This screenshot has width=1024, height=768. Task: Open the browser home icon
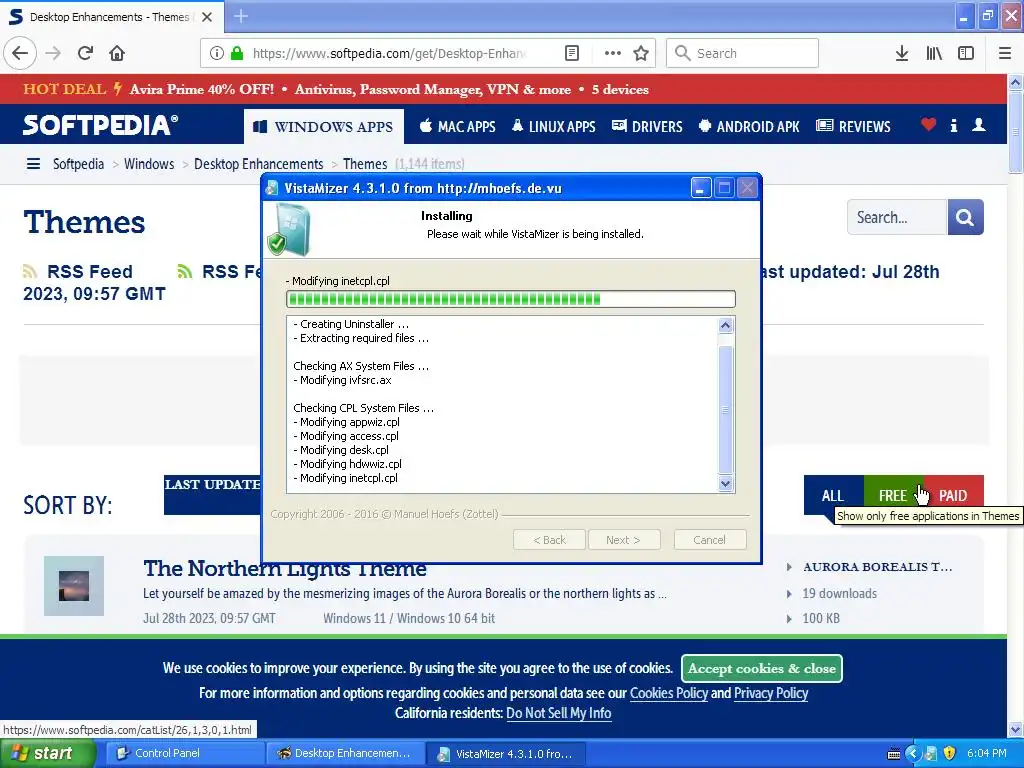point(117,53)
